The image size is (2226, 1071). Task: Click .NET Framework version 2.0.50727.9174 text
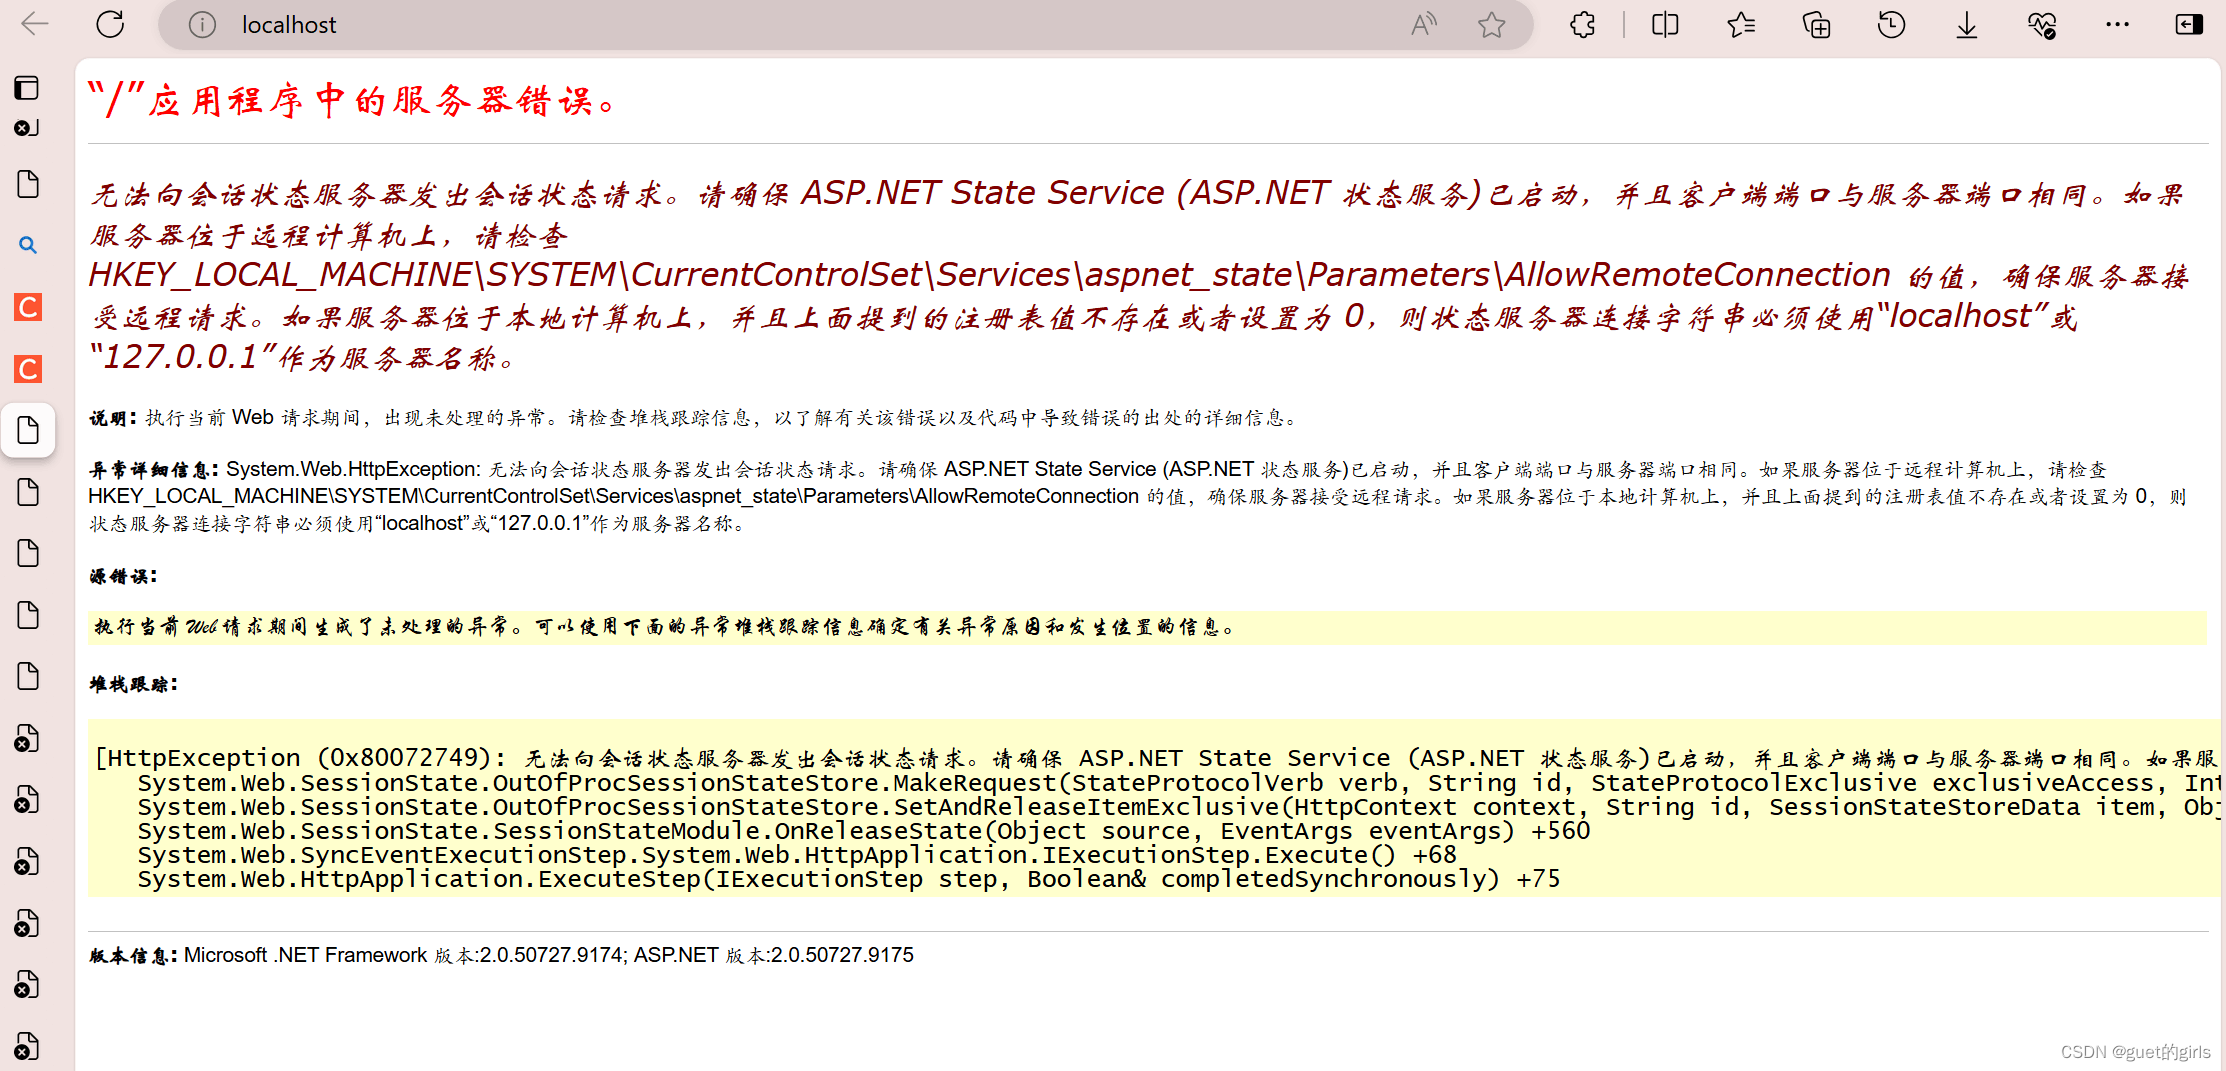point(405,955)
